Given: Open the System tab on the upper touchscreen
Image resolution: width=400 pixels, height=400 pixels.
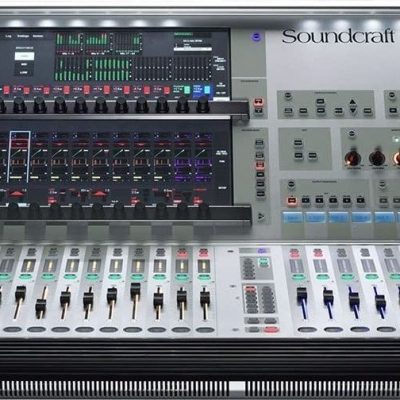Looking at the screenshot, I should pos(38,36).
